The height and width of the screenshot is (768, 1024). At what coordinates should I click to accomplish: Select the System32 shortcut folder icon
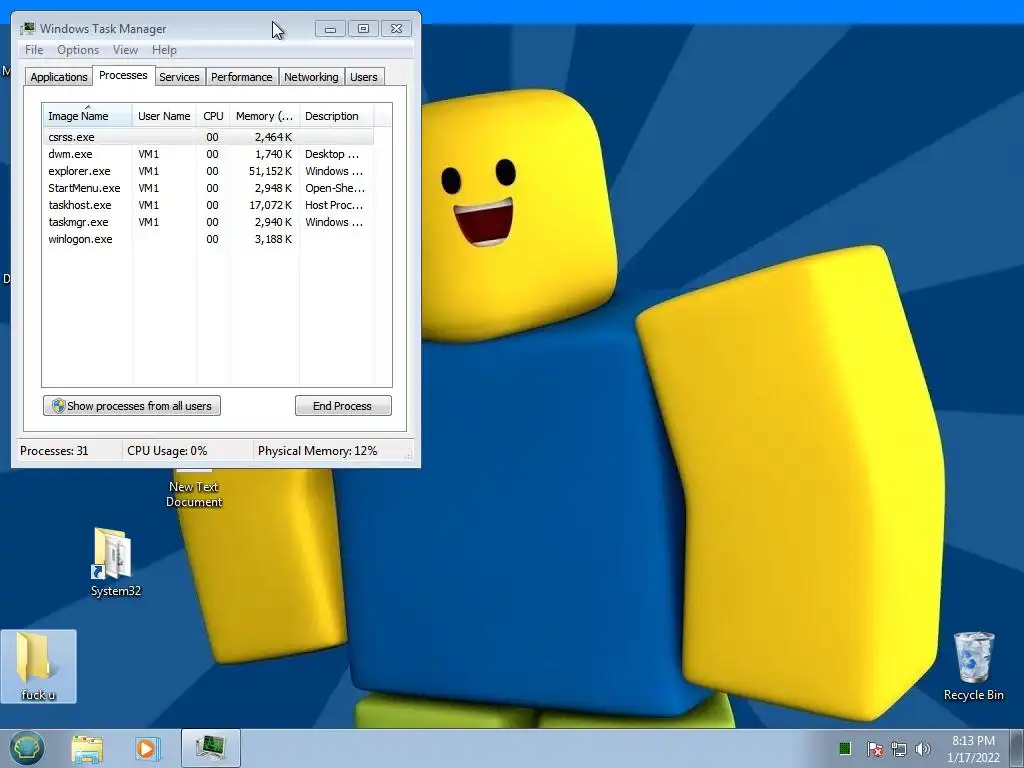115,562
